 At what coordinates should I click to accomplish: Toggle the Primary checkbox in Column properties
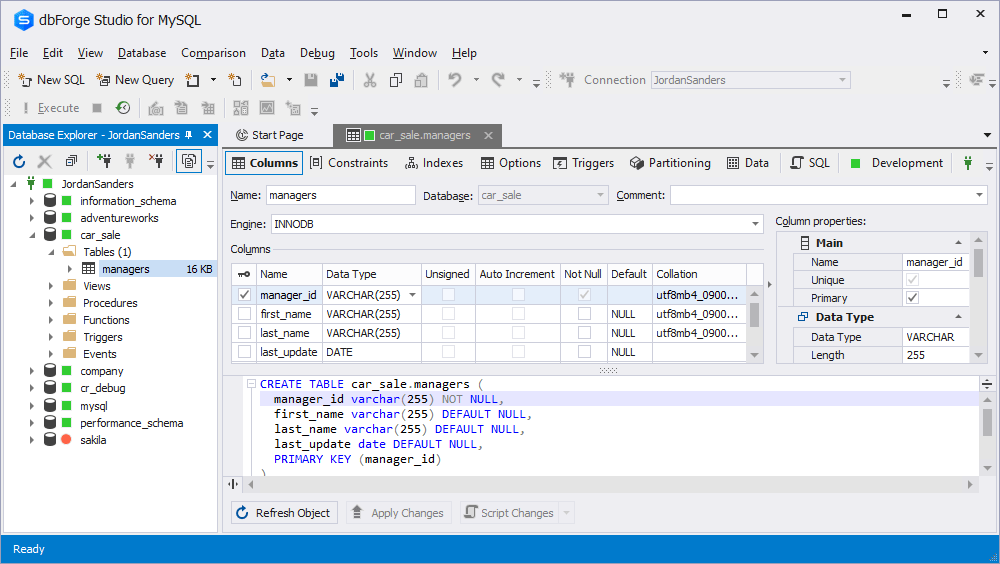pos(913,297)
